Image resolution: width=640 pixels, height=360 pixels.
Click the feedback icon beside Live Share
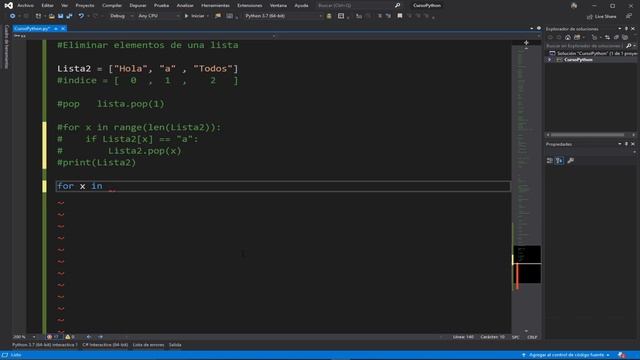tap(629, 16)
